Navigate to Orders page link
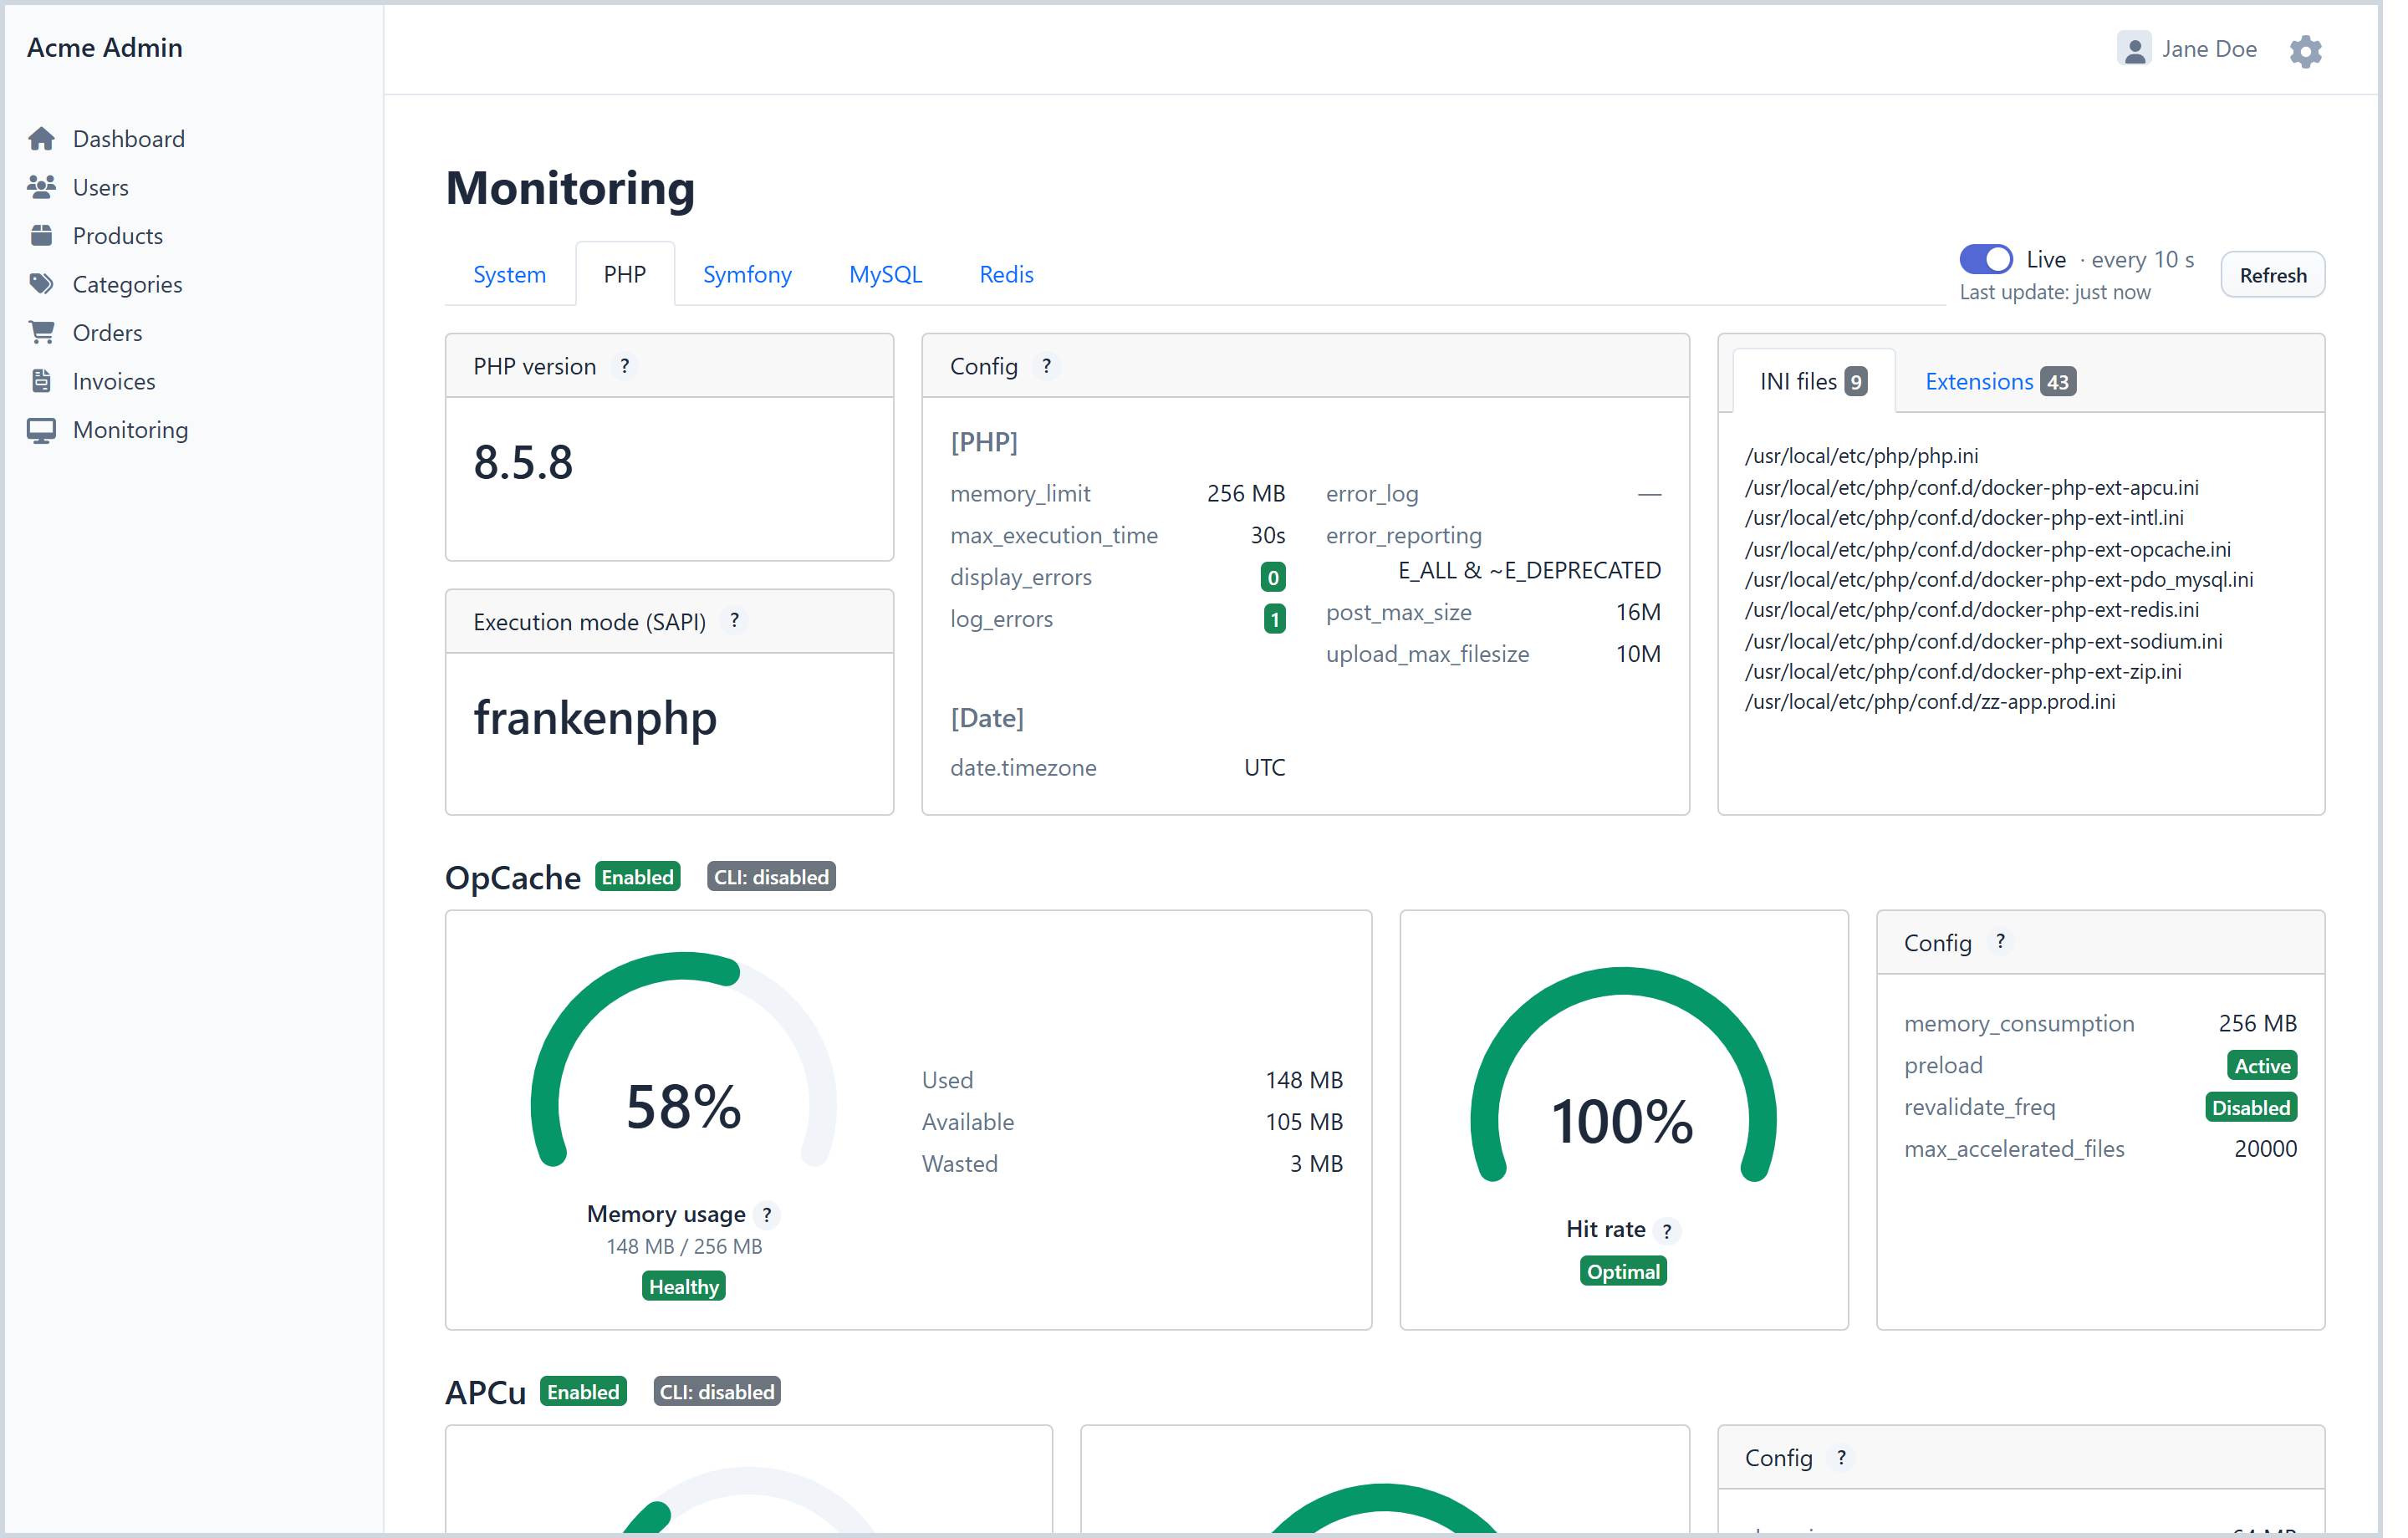This screenshot has width=2408, height=1538. click(x=108, y=333)
